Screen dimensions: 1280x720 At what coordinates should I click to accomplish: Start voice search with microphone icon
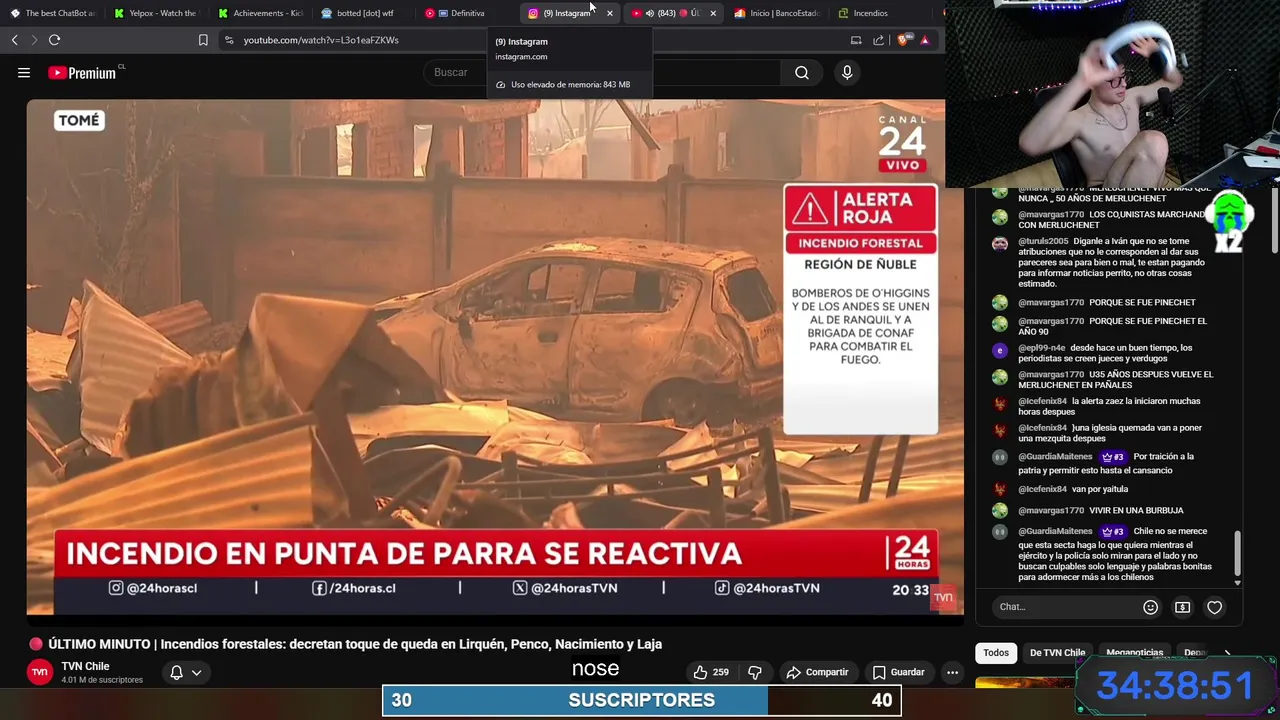pyautogui.click(x=847, y=72)
